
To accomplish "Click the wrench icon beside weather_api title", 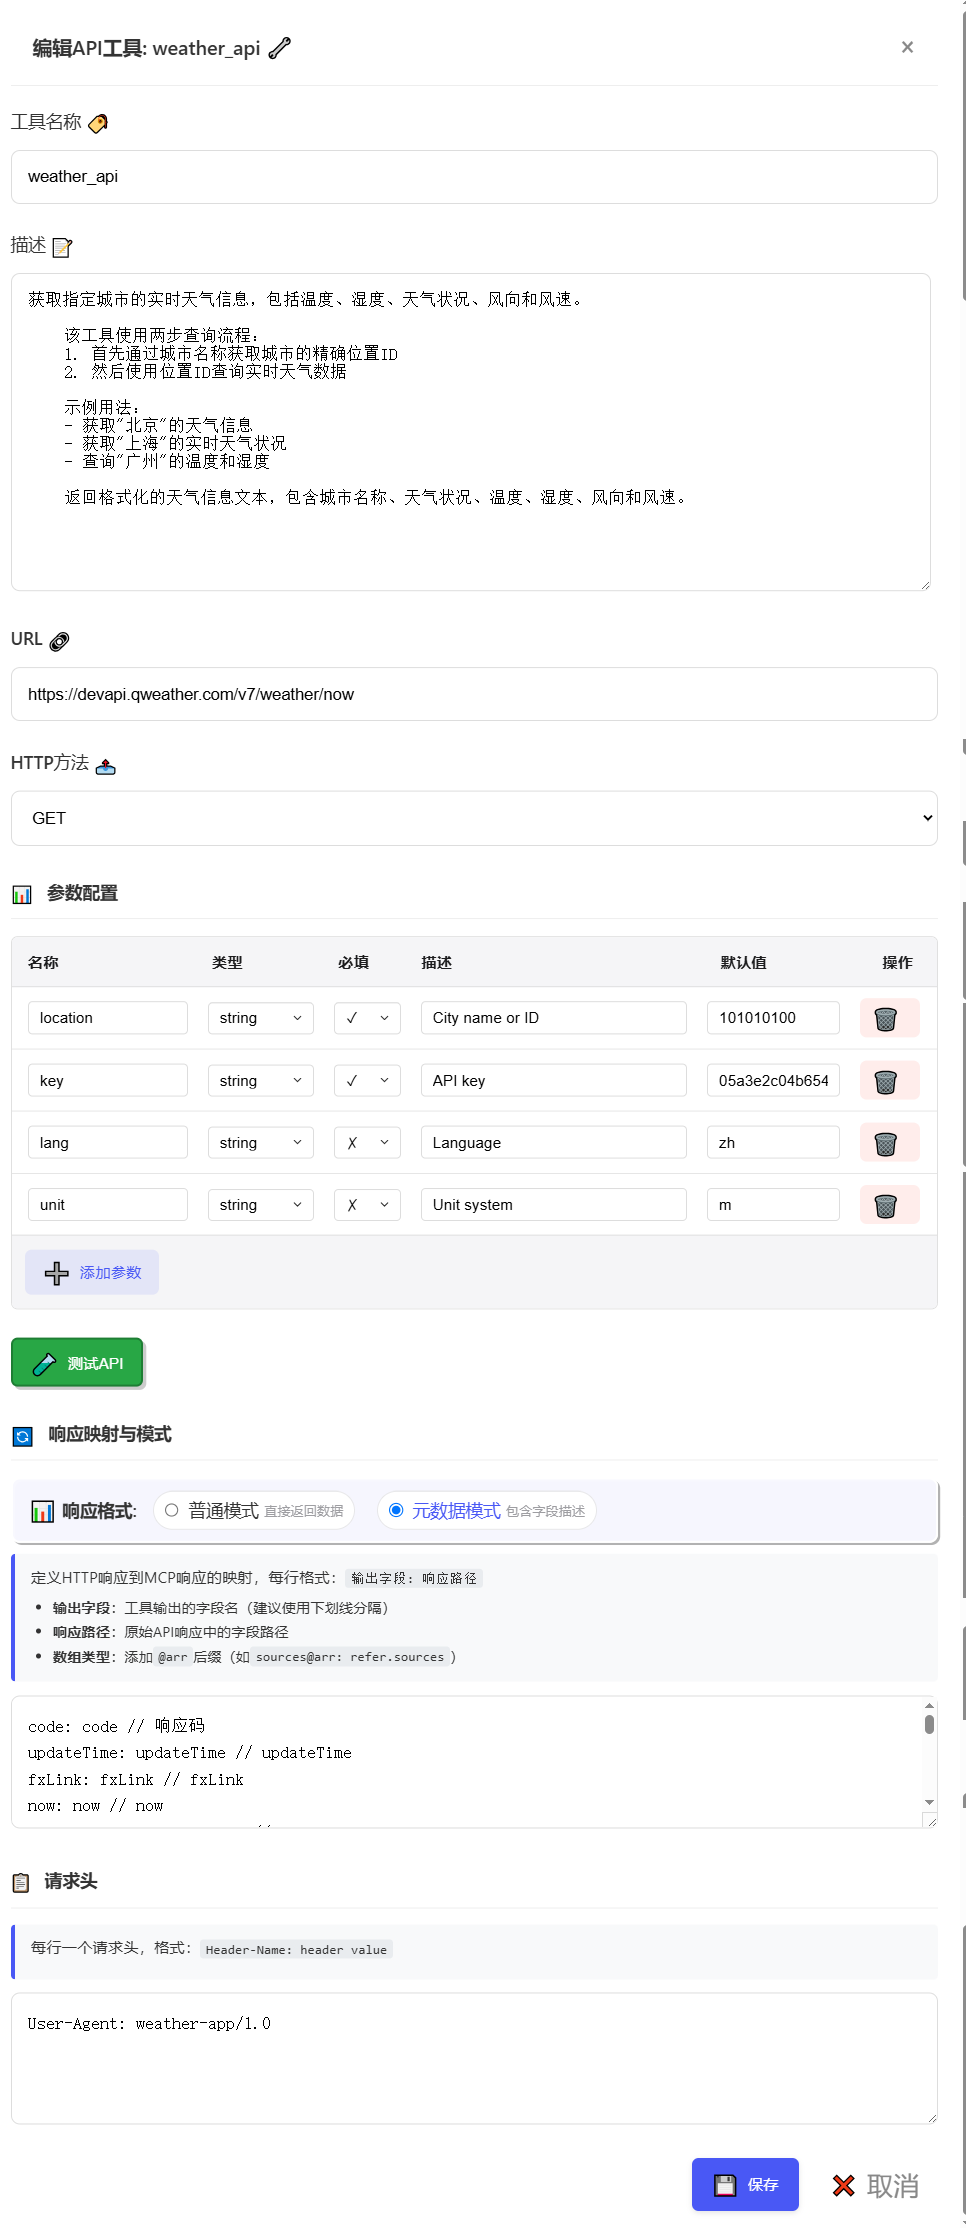I will point(280,48).
